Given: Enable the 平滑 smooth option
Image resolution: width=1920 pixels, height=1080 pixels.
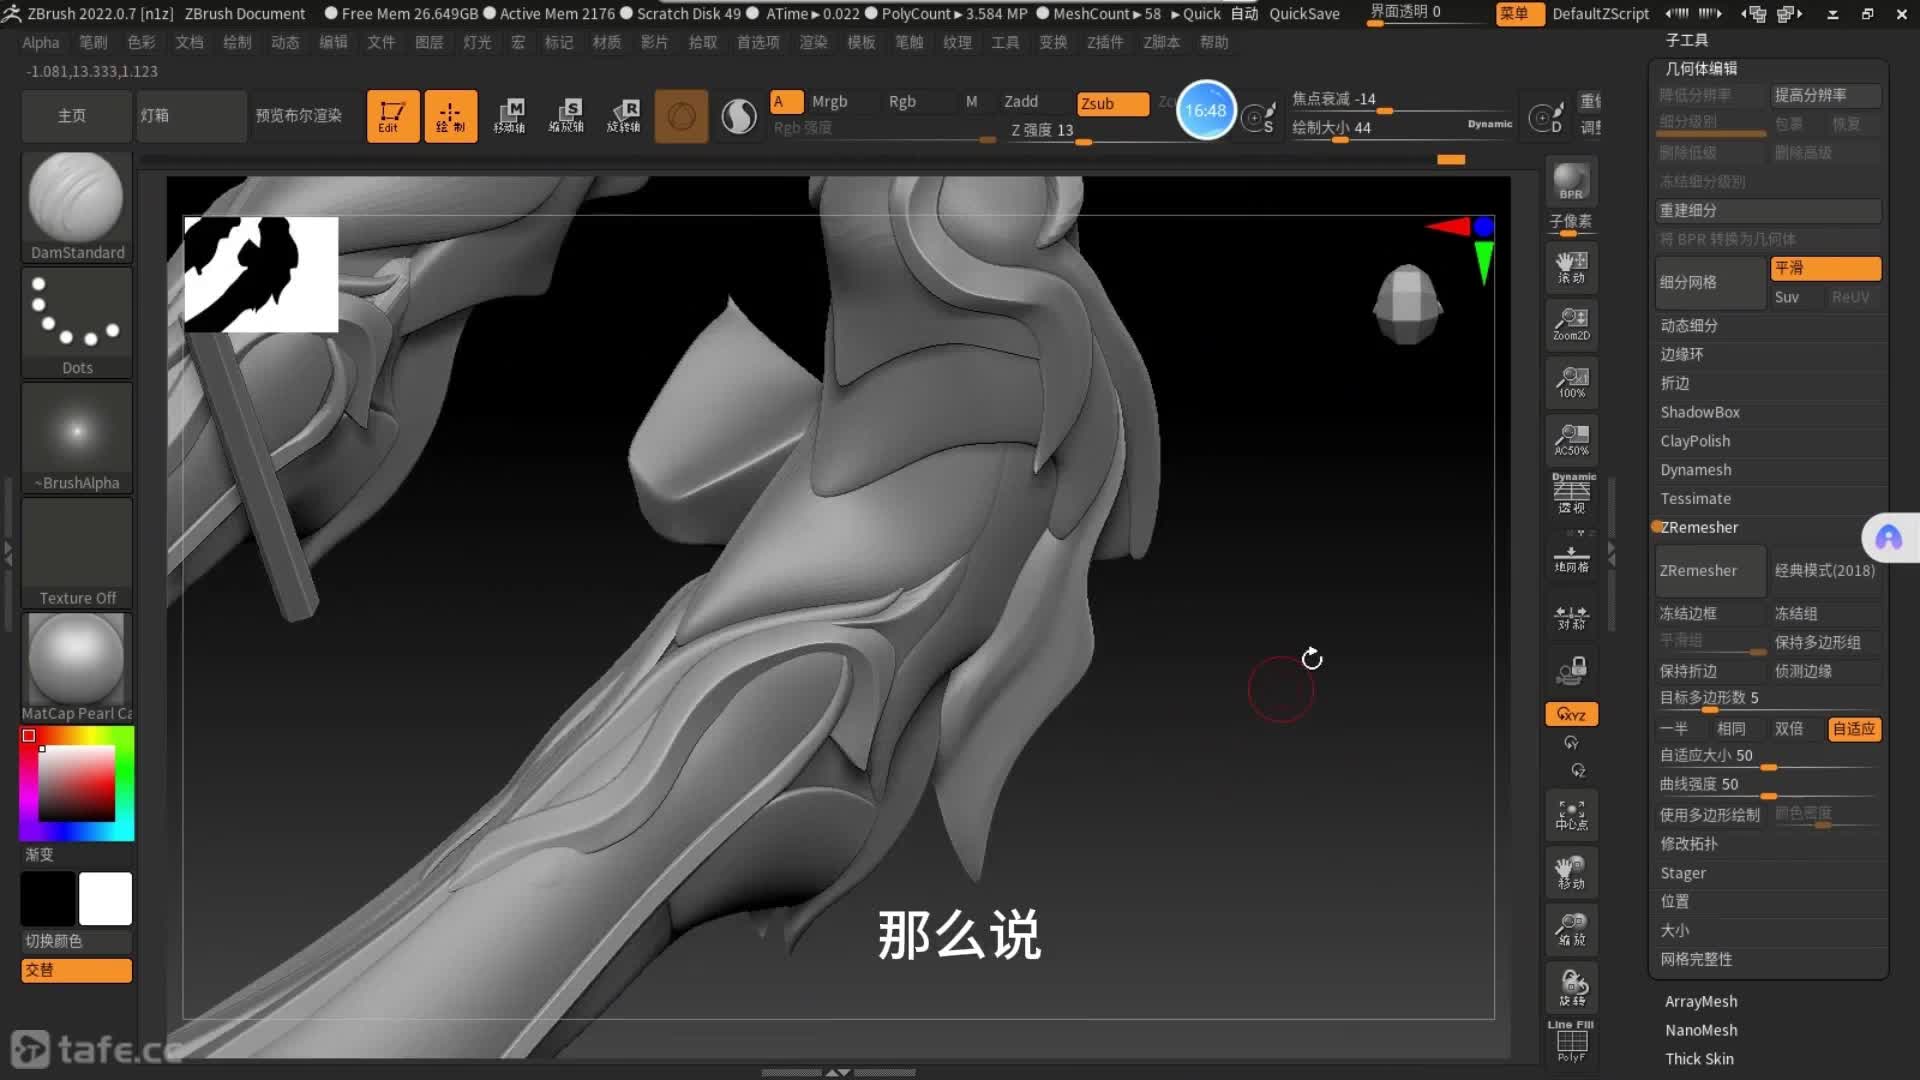Looking at the screenshot, I should 1824,268.
